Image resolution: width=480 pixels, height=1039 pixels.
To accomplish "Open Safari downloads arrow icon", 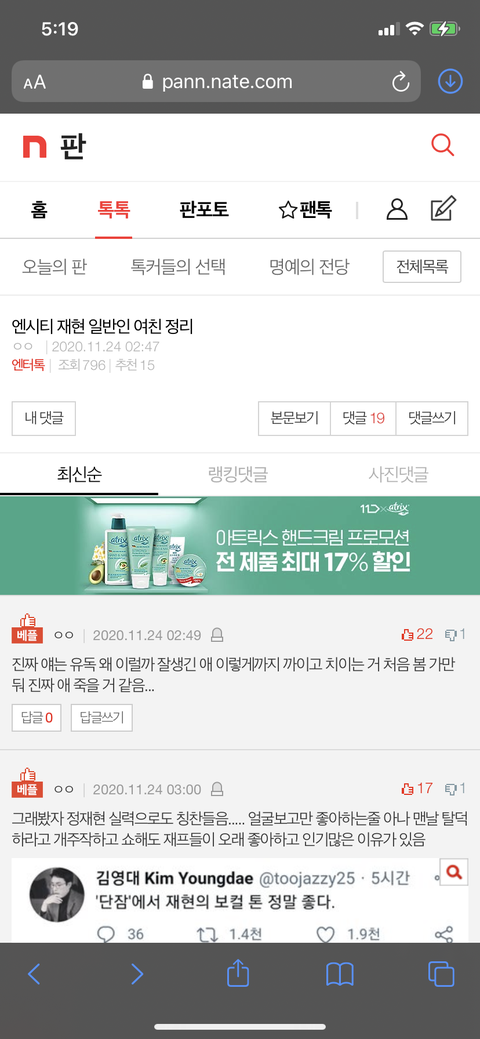I will pos(450,81).
